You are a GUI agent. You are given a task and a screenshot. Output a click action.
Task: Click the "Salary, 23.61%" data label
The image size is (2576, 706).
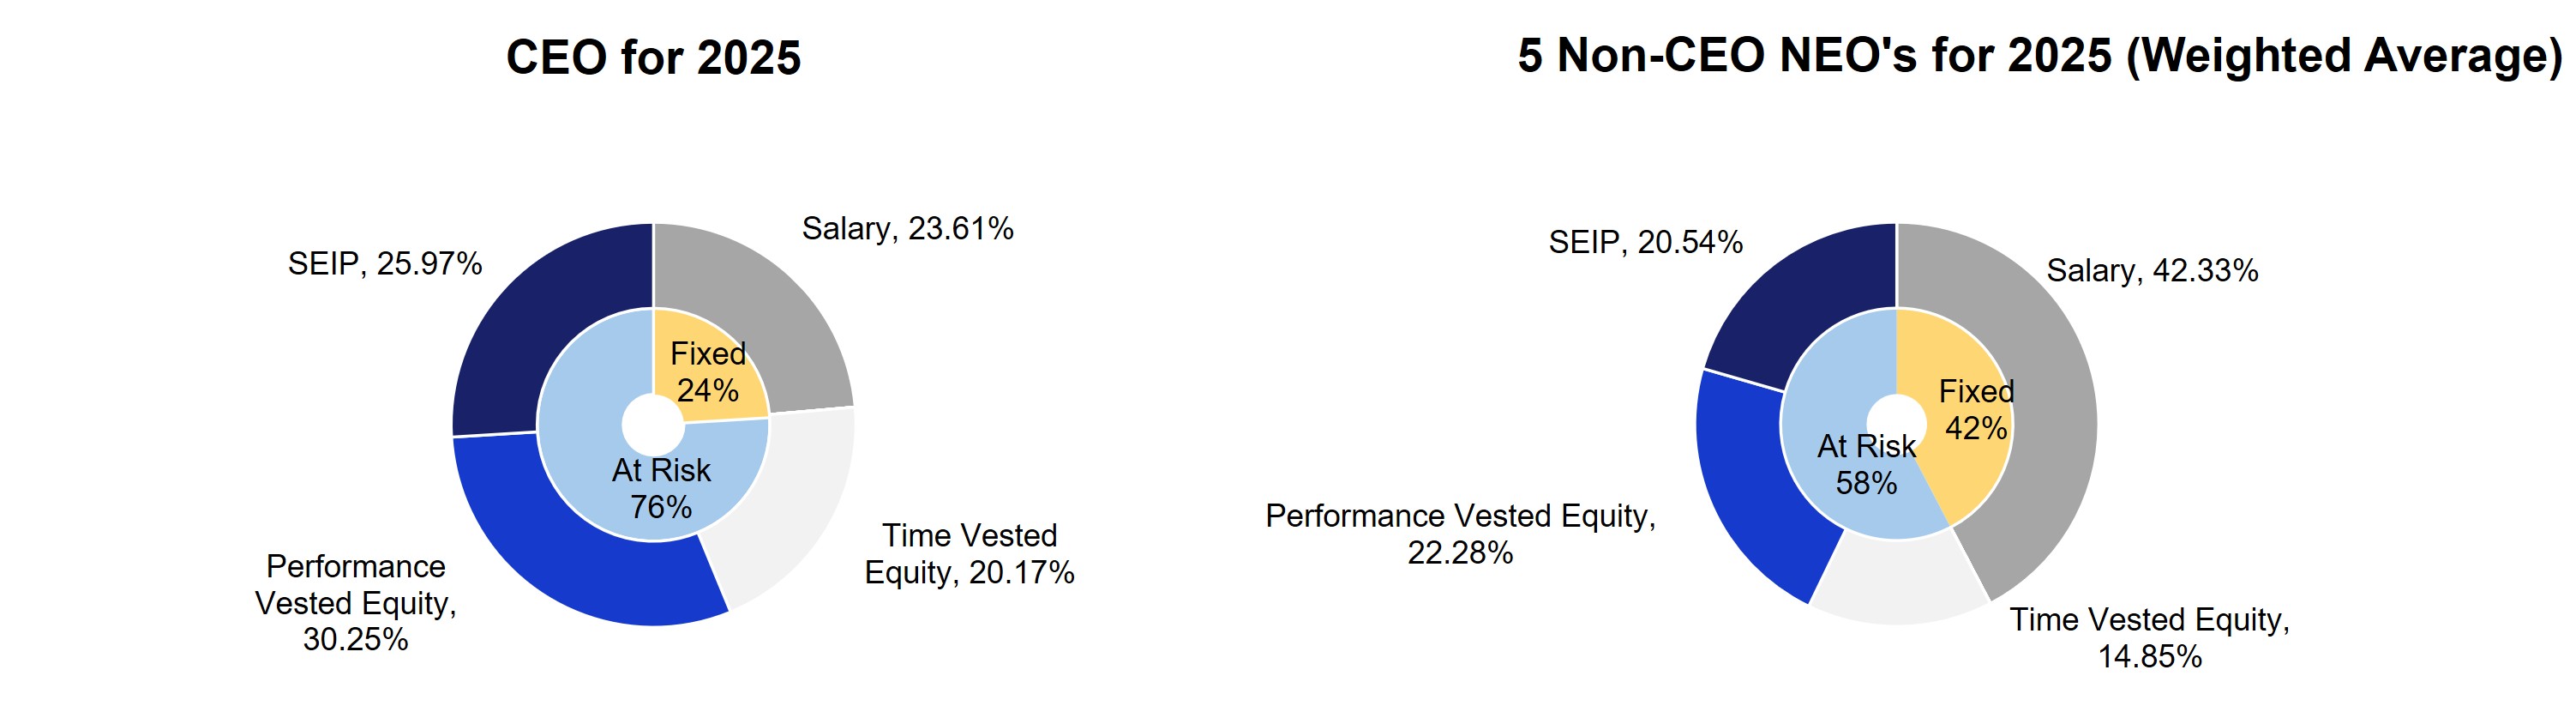pyautogui.click(x=907, y=229)
